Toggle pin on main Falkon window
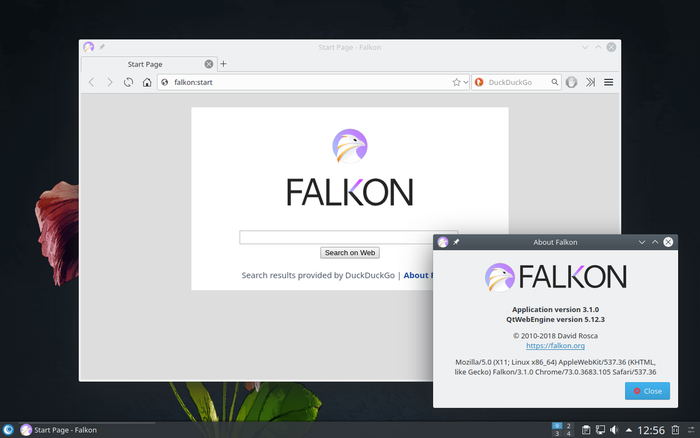This screenshot has height=438, width=700. tap(102, 47)
